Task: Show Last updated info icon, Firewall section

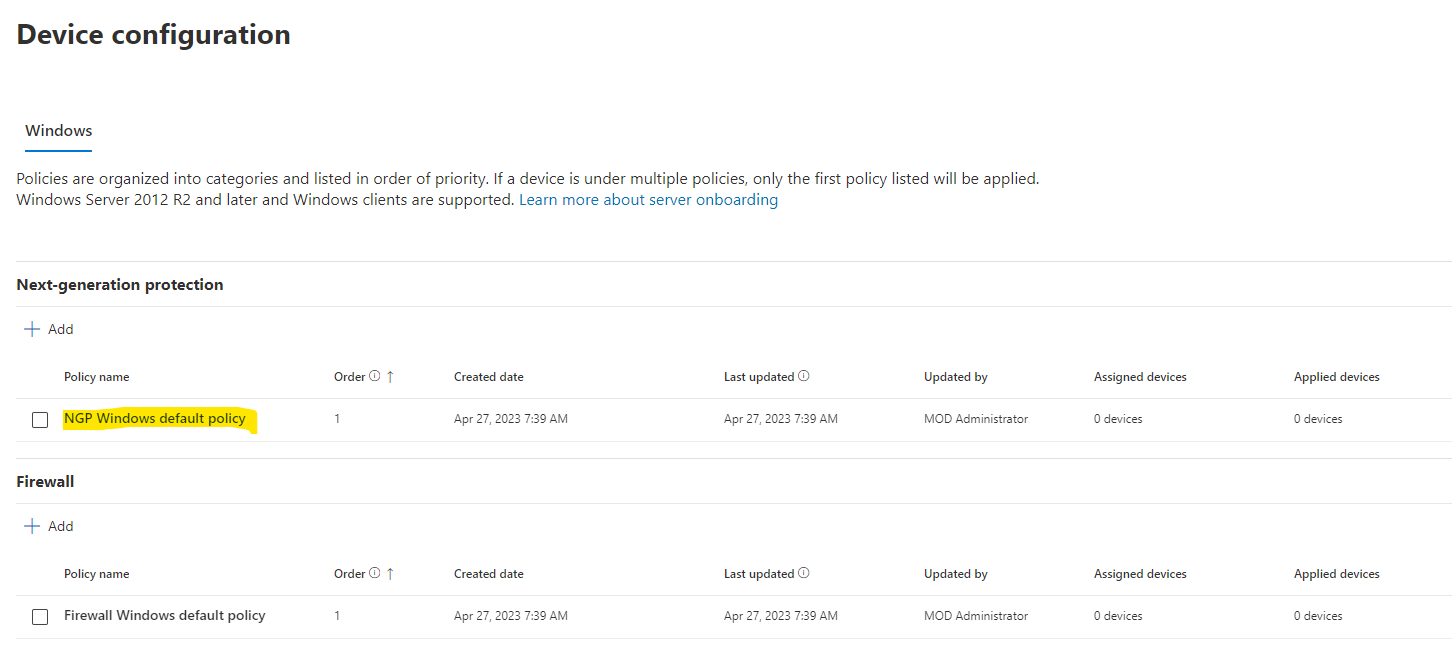Action: (x=804, y=574)
